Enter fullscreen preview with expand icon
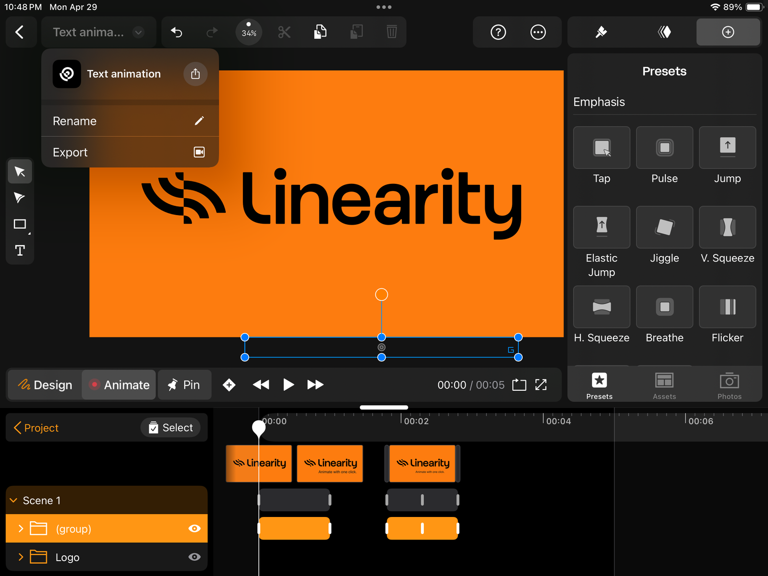 (x=541, y=385)
